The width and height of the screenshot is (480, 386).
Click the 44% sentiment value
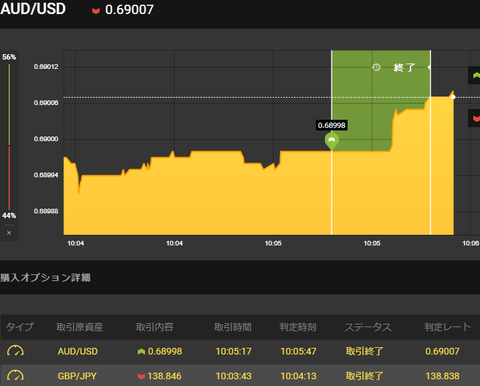coord(9,216)
